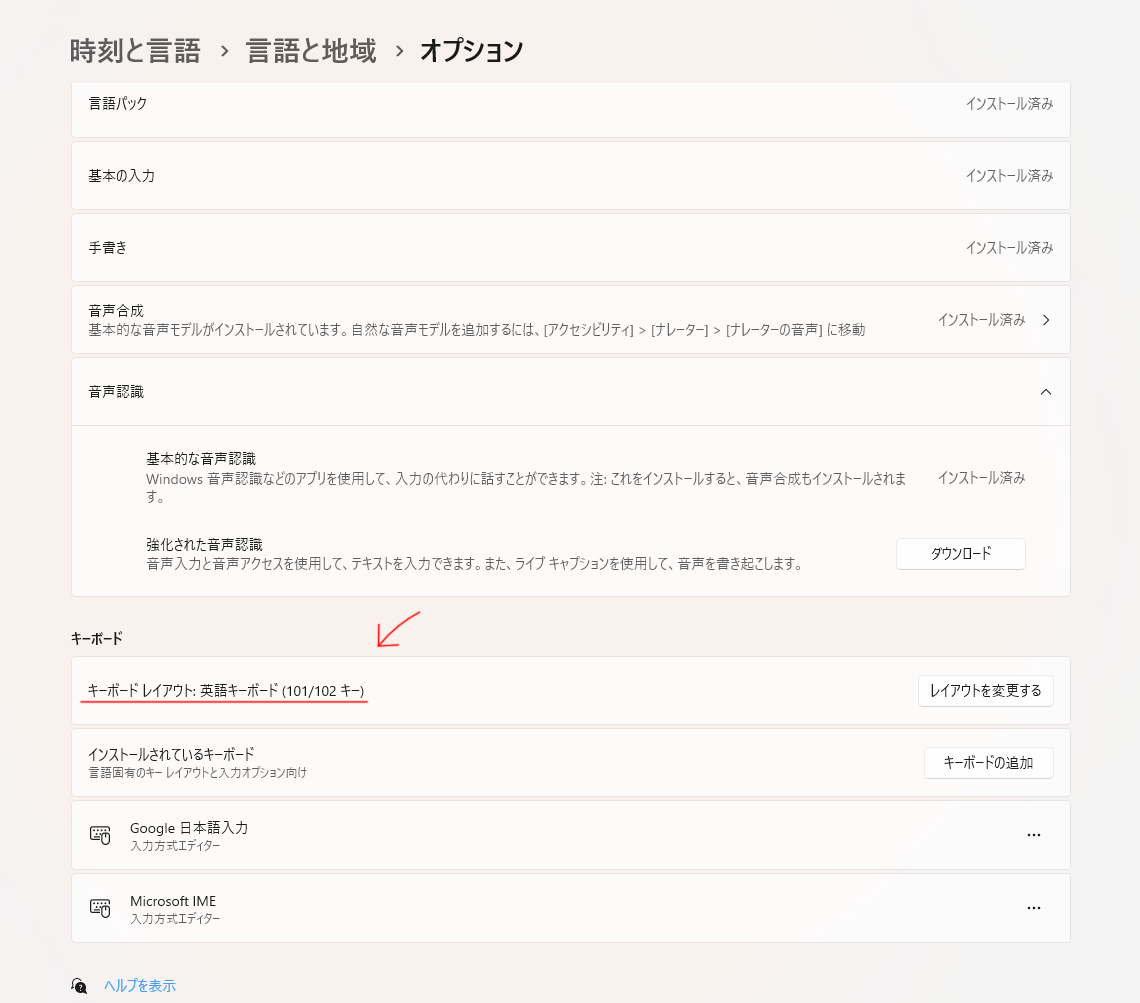The width and height of the screenshot is (1140, 1003).
Task: Open more options for Google 日本語入力
Action: click(x=1033, y=835)
